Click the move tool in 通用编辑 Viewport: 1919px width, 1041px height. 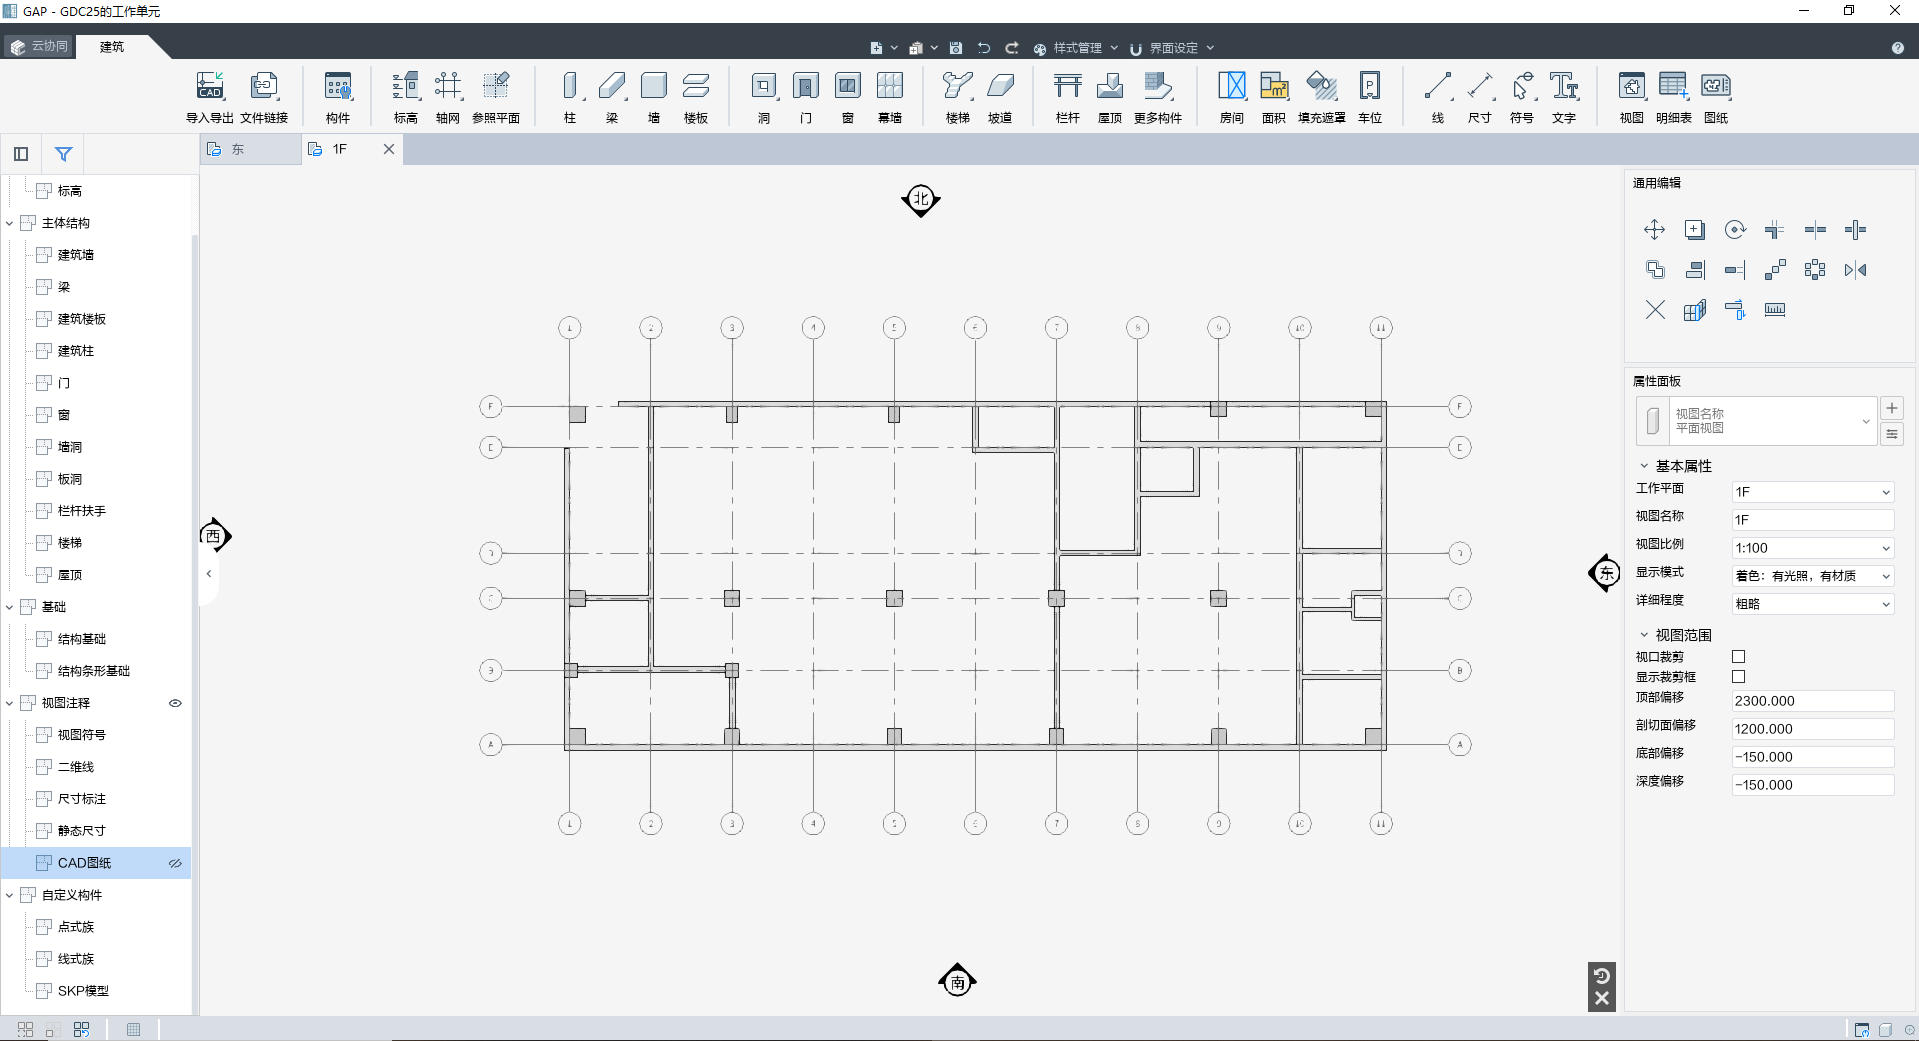(x=1655, y=230)
